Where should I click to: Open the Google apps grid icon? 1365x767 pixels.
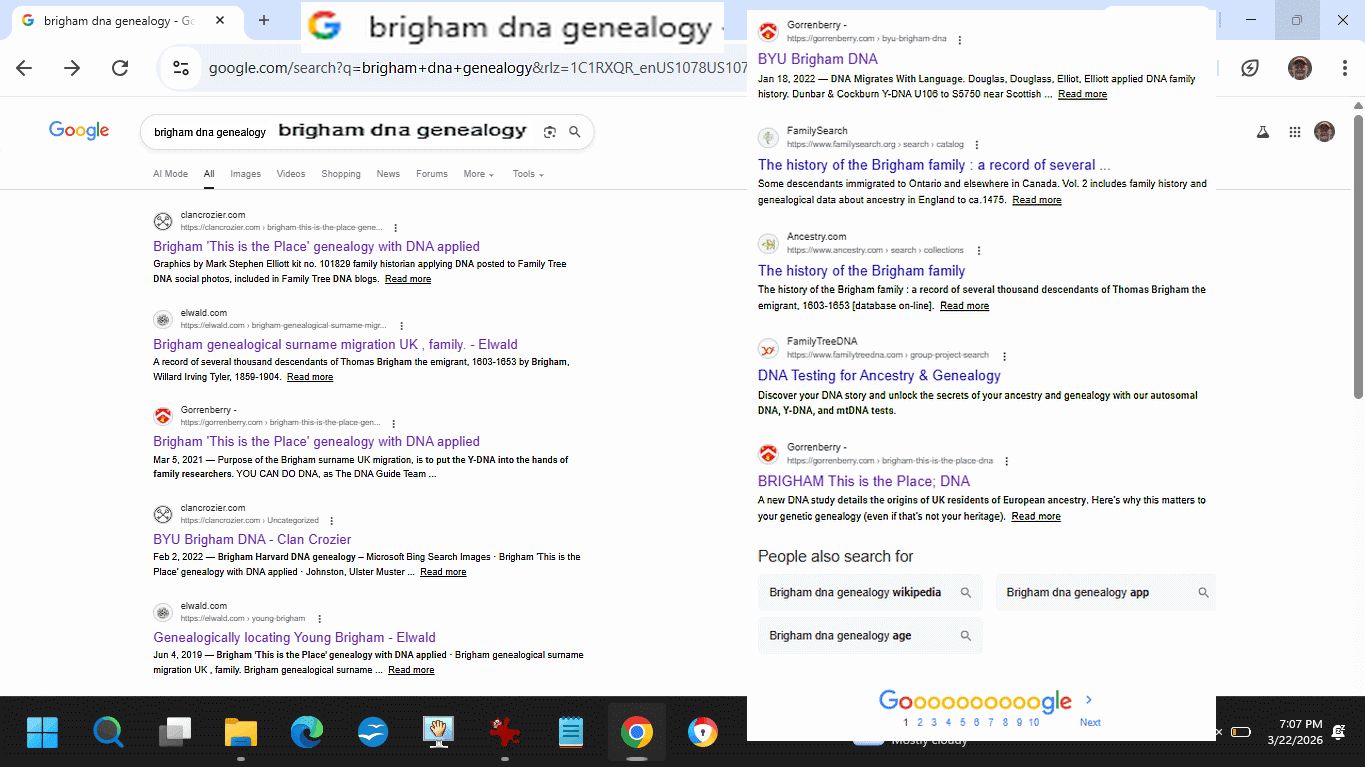click(1295, 132)
